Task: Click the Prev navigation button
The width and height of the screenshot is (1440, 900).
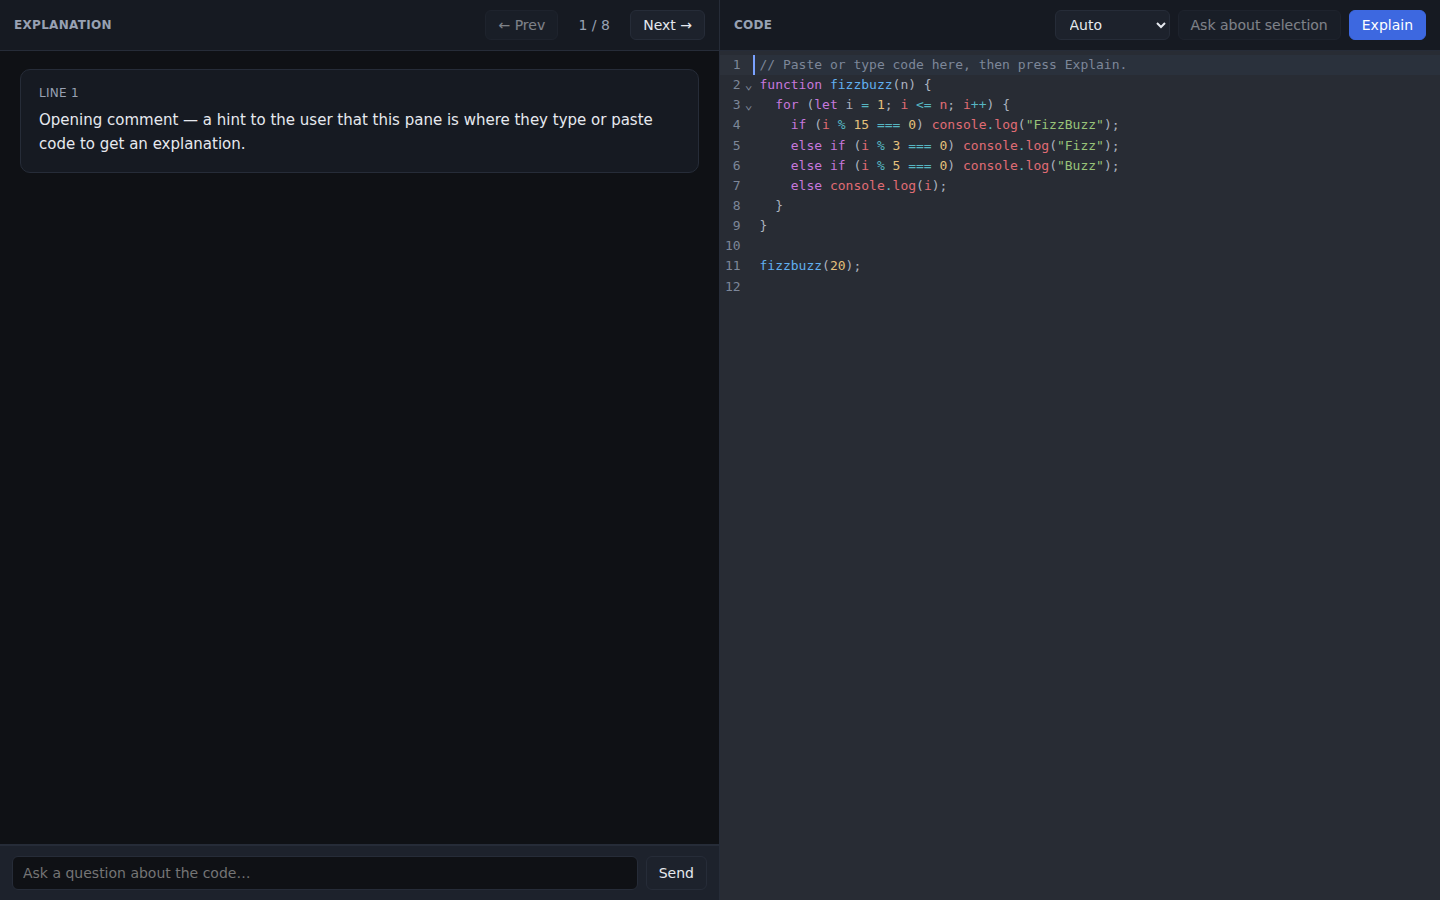Action: click(x=521, y=25)
